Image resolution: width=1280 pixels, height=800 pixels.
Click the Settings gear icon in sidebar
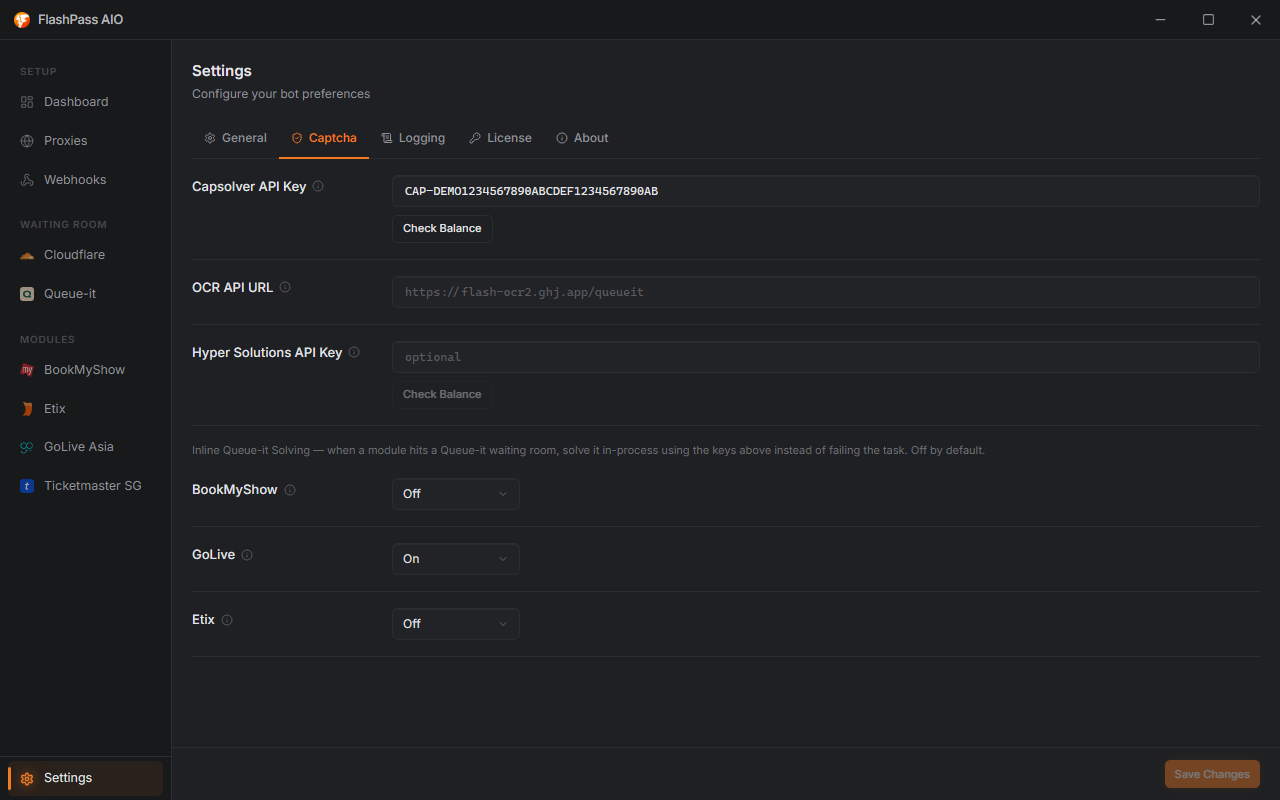click(x=27, y=778)
